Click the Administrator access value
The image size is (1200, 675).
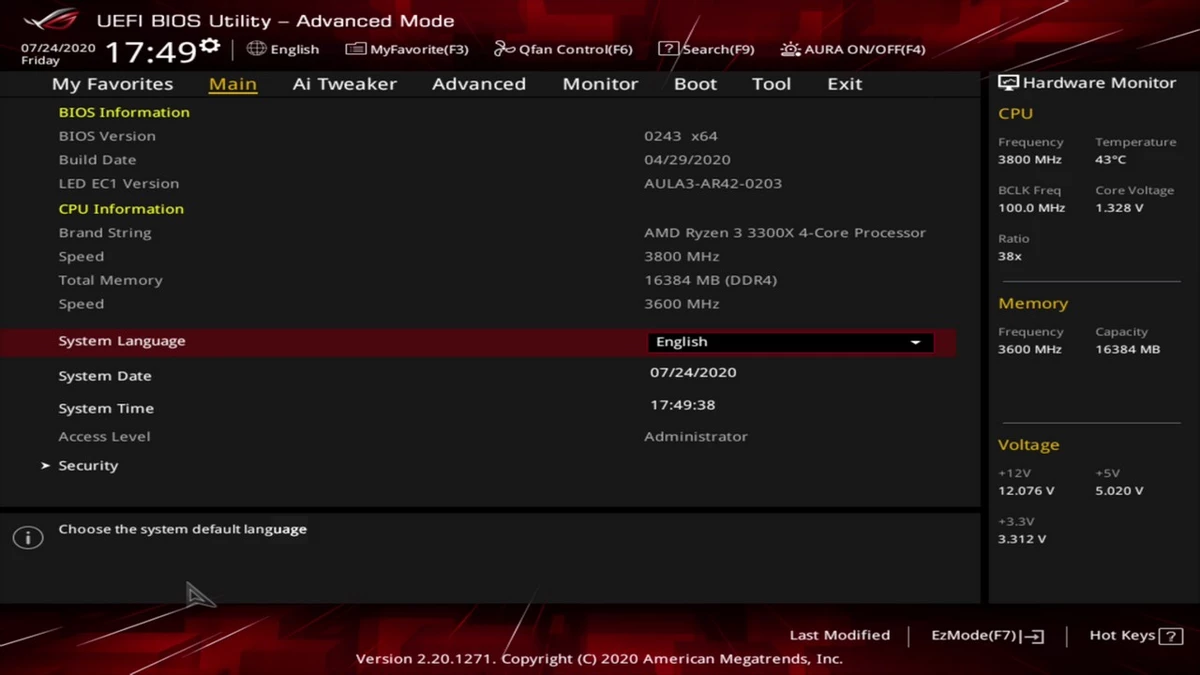coord(696,437)
